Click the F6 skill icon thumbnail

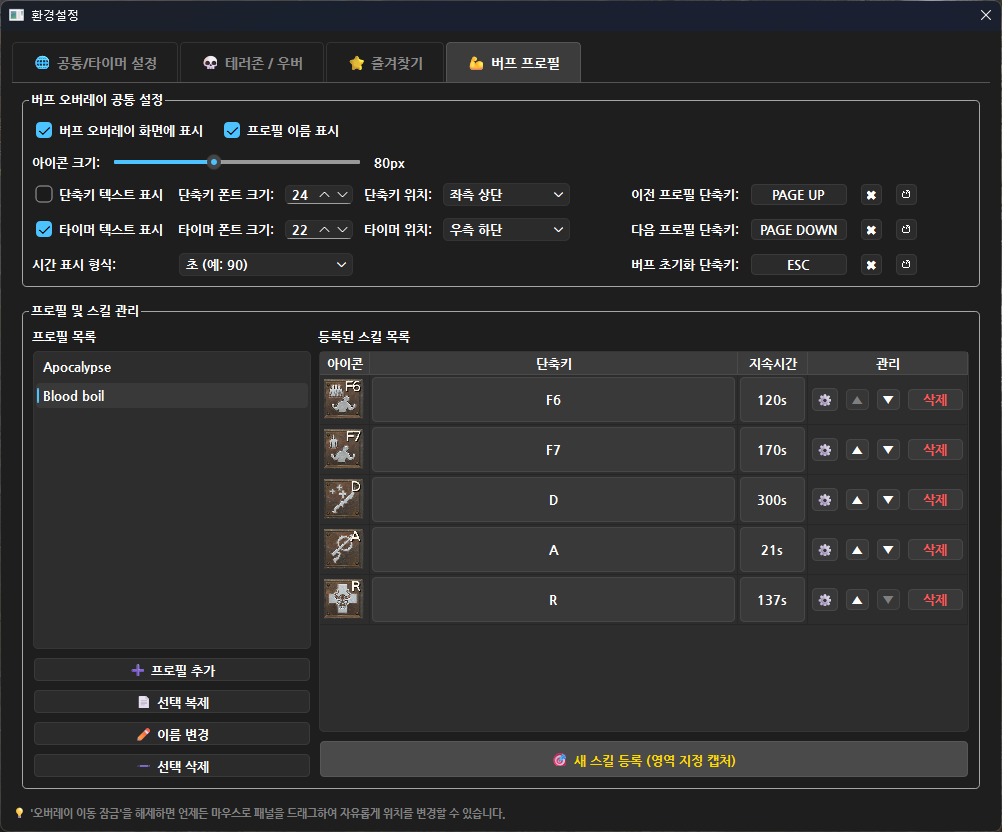point(343,399)
